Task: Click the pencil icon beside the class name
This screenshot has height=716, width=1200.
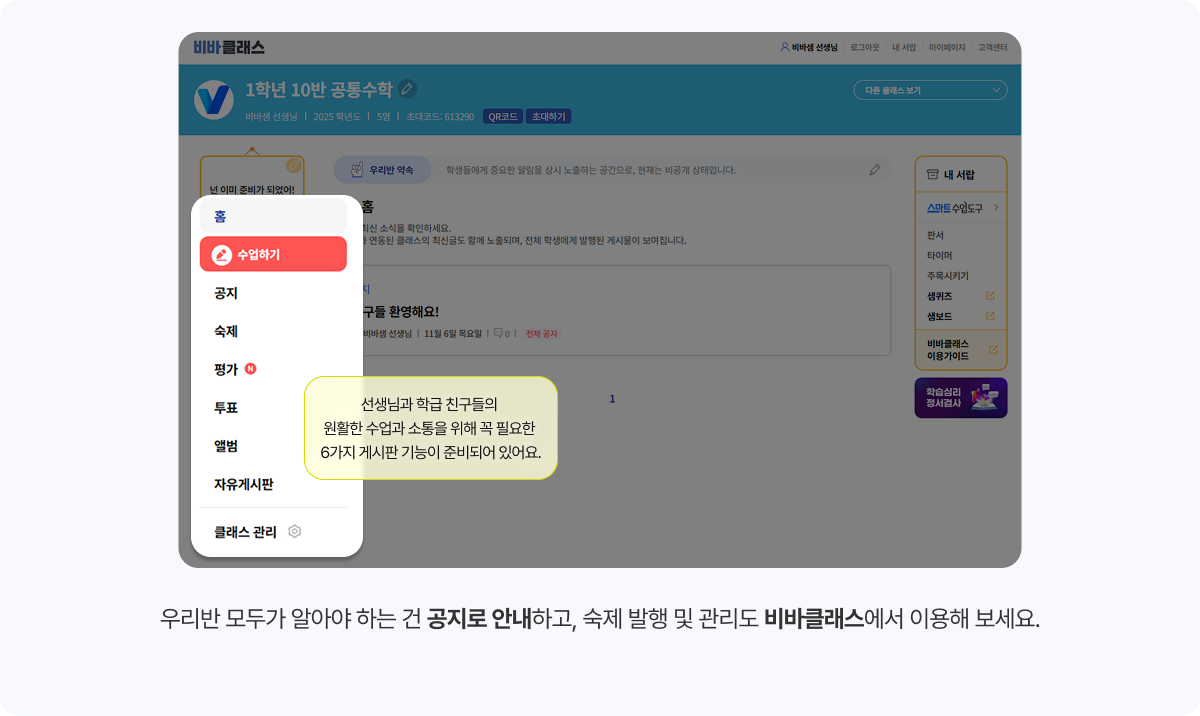Action: pos(407,89)
